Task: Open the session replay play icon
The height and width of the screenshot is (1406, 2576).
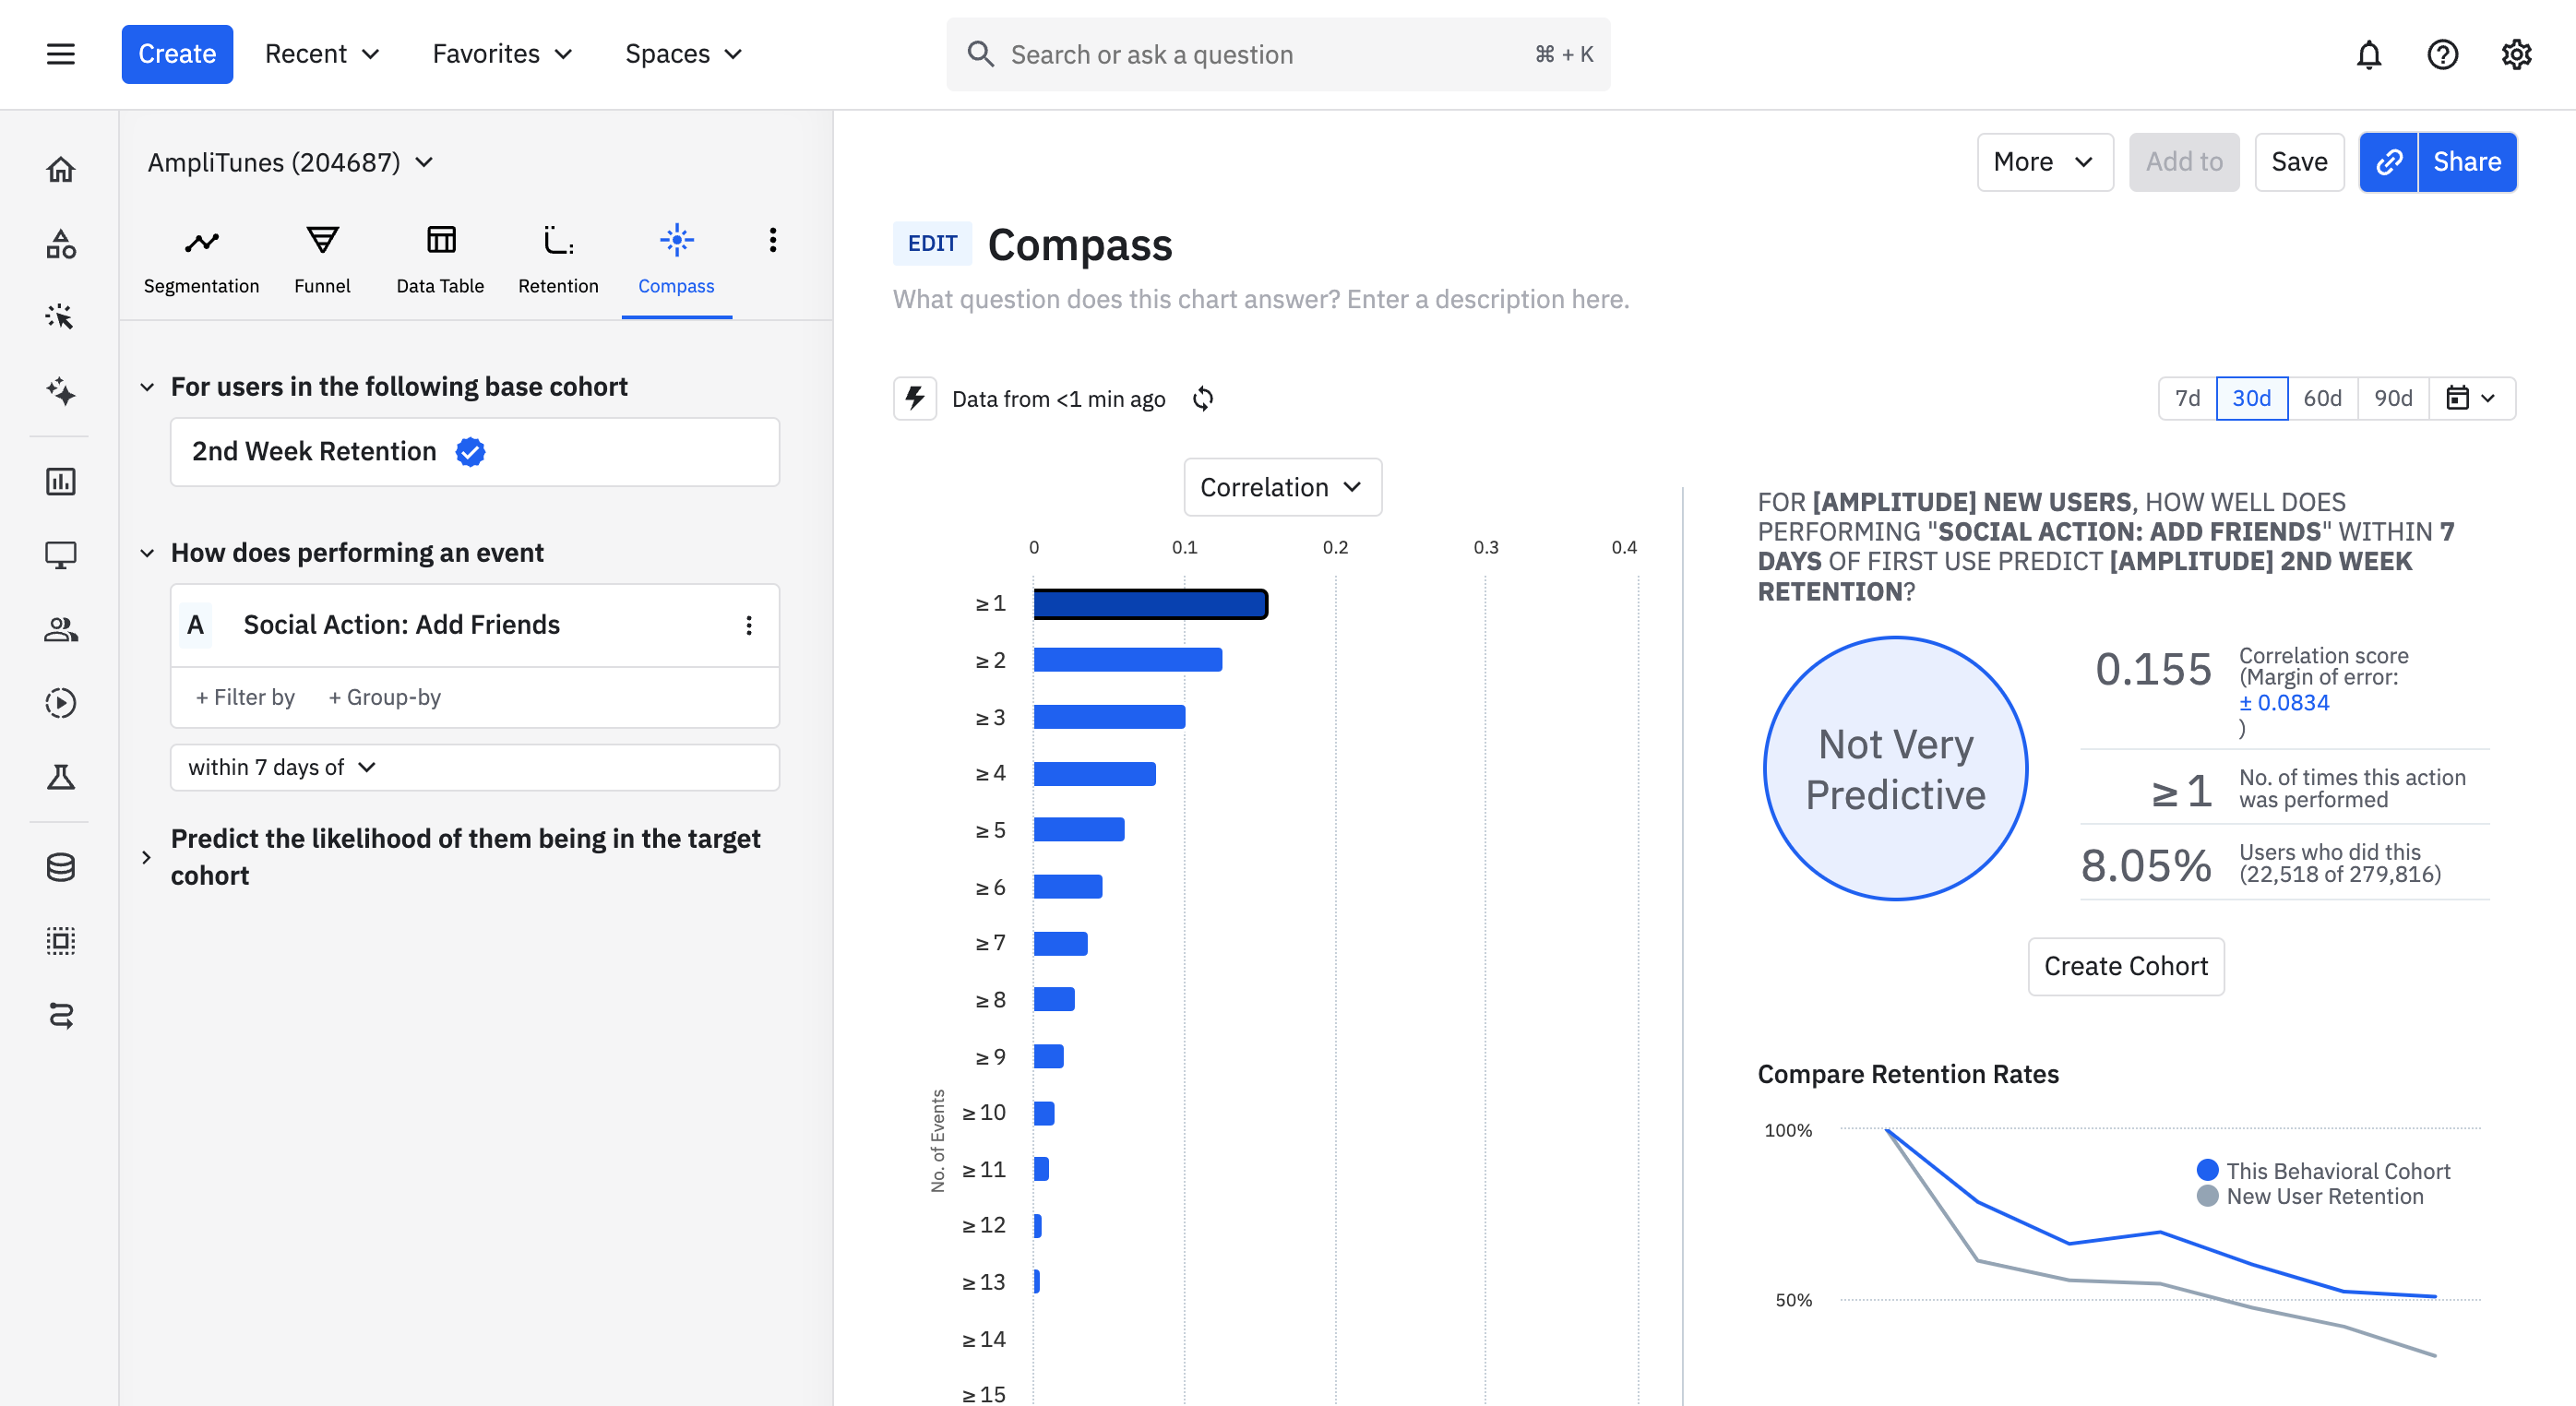Action: pos(60,703)
